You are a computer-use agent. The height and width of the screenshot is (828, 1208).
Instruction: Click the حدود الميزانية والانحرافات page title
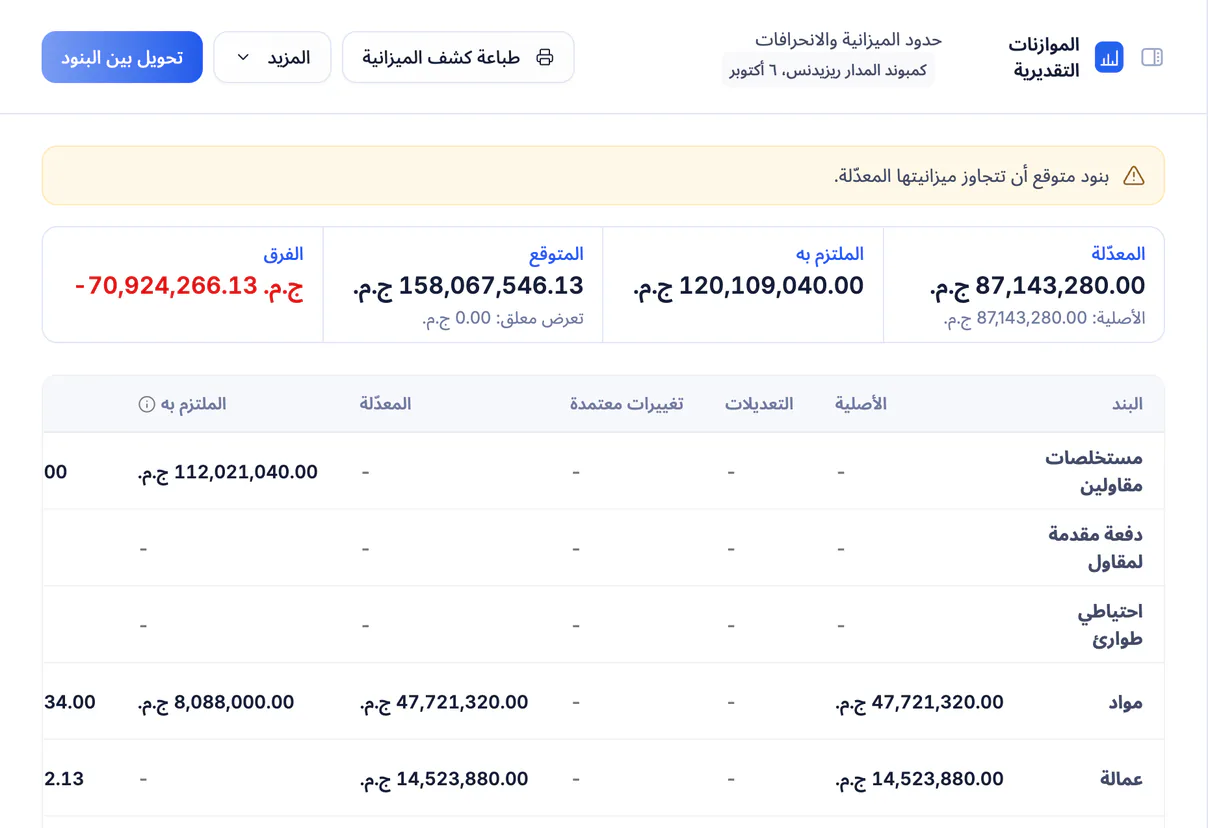848,40
